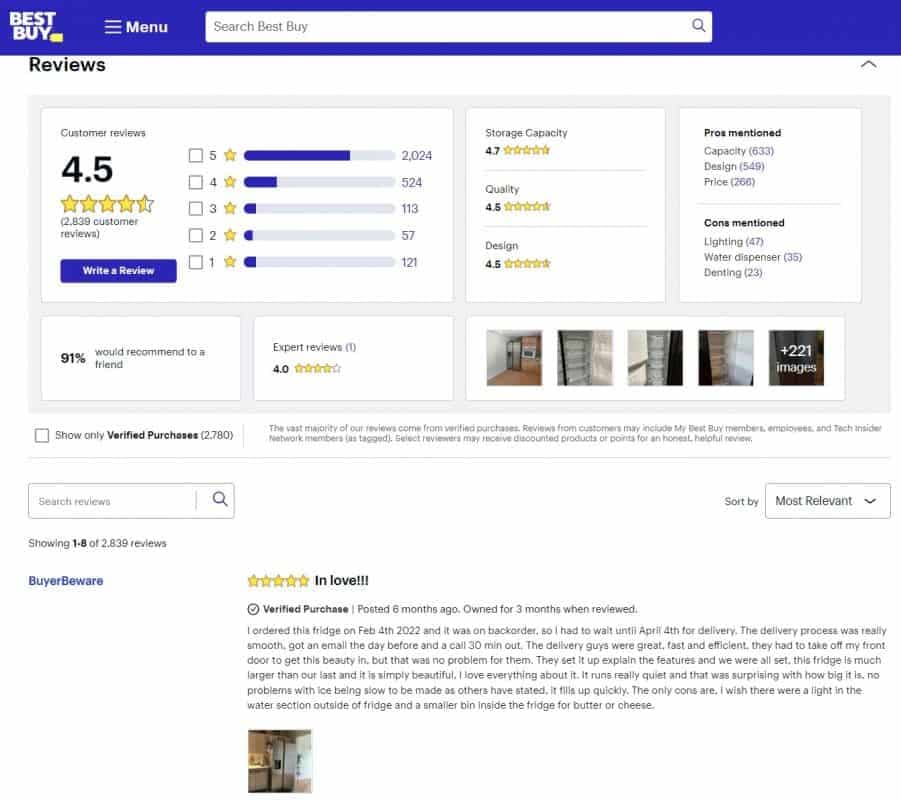Check the 5 star filter checkbox
Viewport: 901px width, 800px height.
196,155
